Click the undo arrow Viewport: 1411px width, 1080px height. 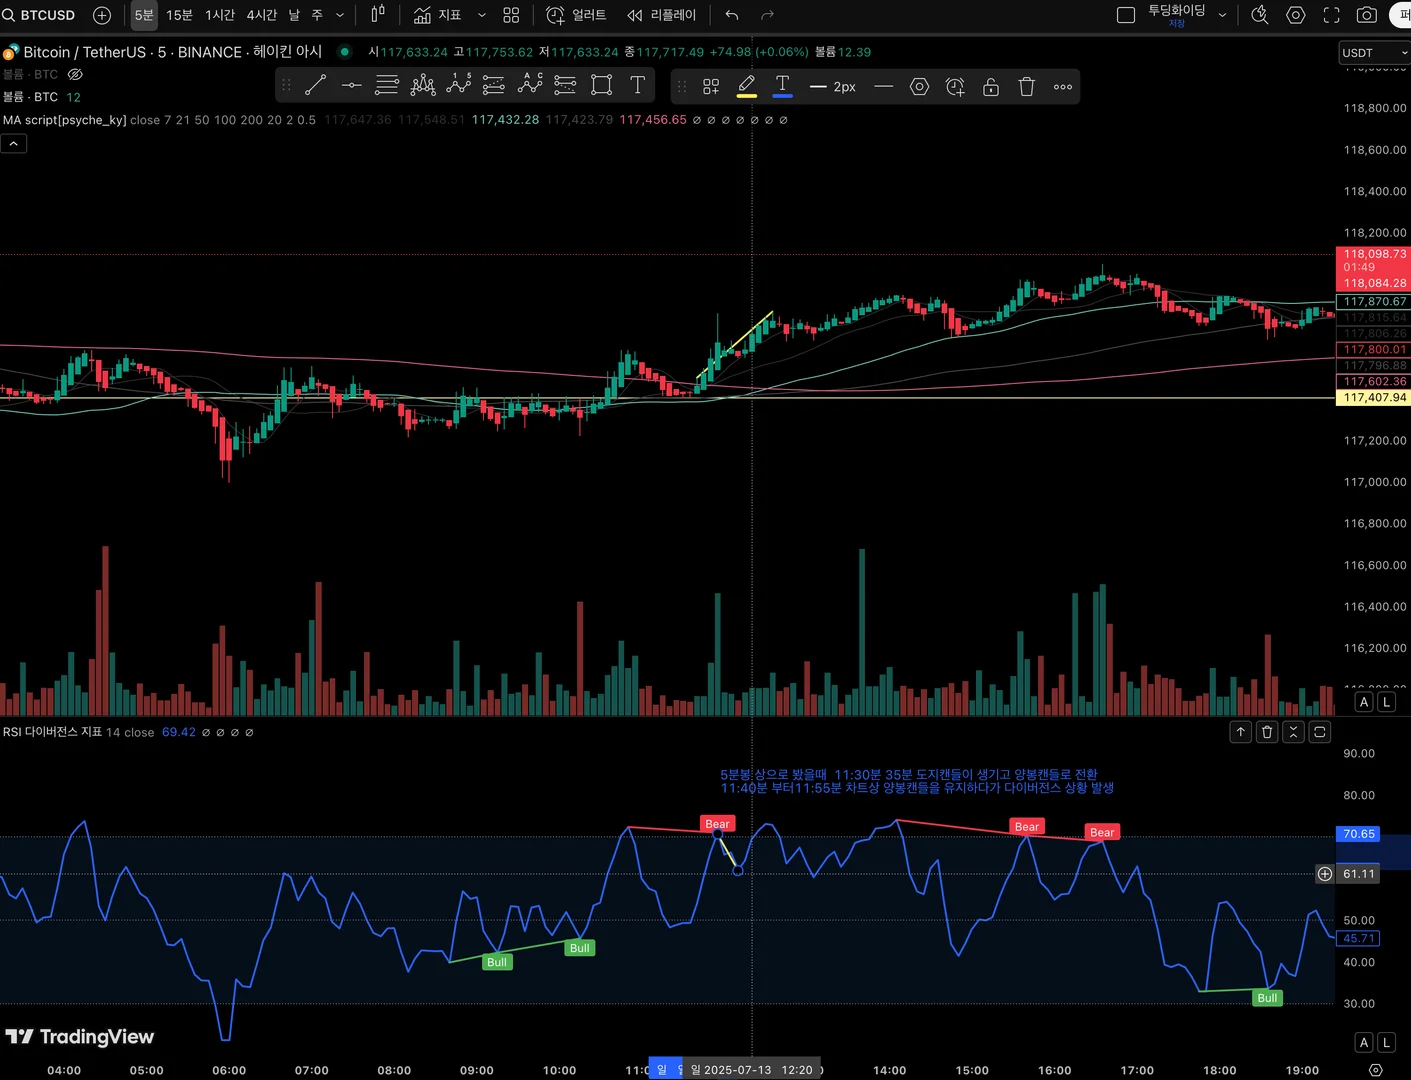(x=732, y=15)
